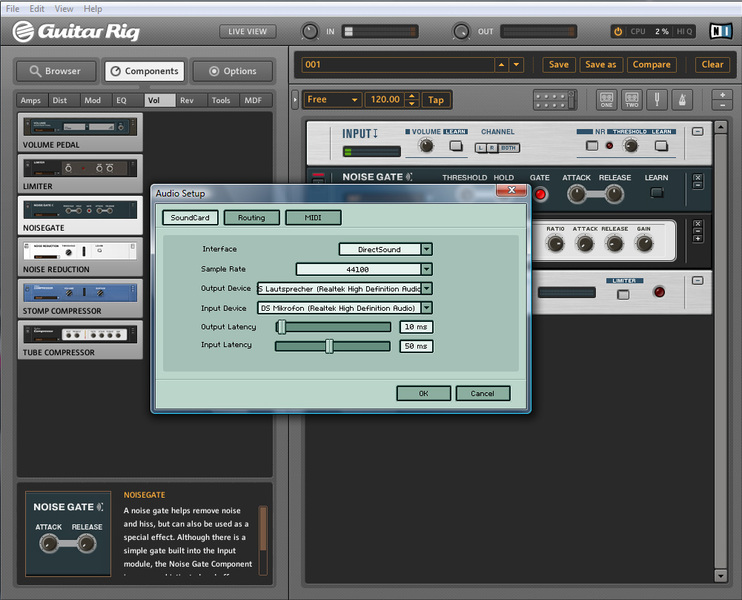Image resolution: width=742 pixels, height=600 pixels.
Task: Click the rack expand/collapse plus-minus icon
Action: click(722, 100)
